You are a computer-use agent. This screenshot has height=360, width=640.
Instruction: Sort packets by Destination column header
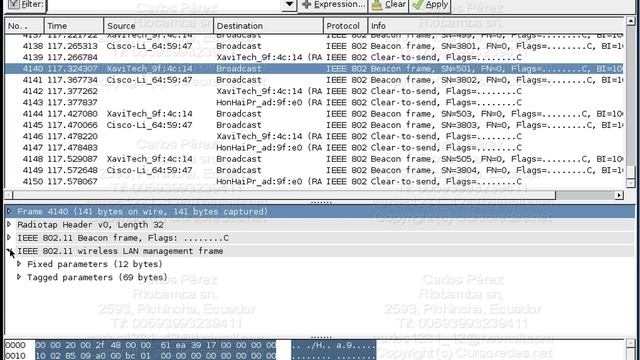(x=268, y=26)
